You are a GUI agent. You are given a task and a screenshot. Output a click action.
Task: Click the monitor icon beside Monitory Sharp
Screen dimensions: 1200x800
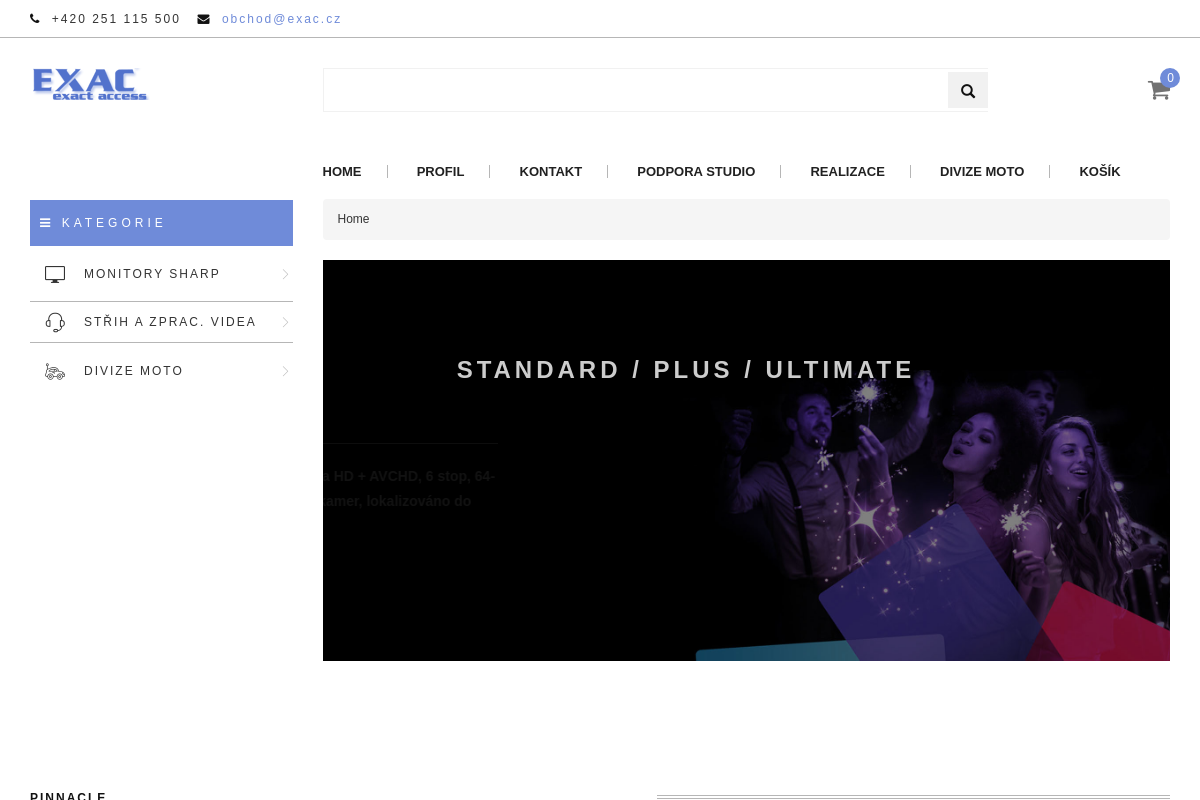pos(55,274)
